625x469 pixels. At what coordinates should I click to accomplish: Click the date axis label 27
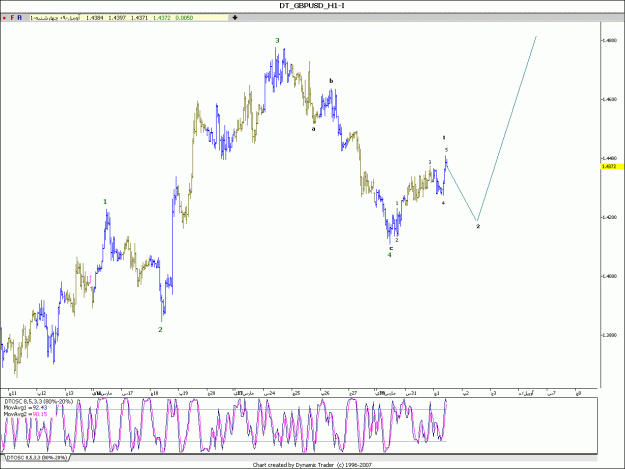click(x=353, y=393)
